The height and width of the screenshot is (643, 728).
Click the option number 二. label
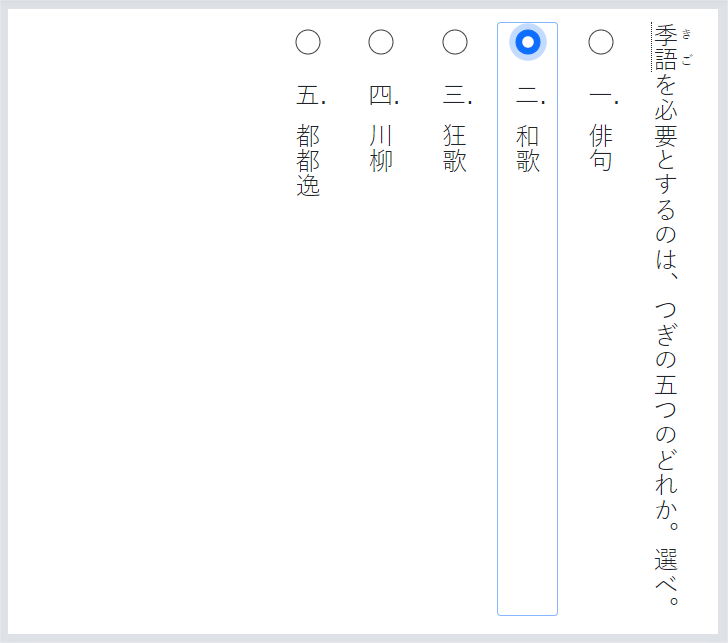point(530,97)
